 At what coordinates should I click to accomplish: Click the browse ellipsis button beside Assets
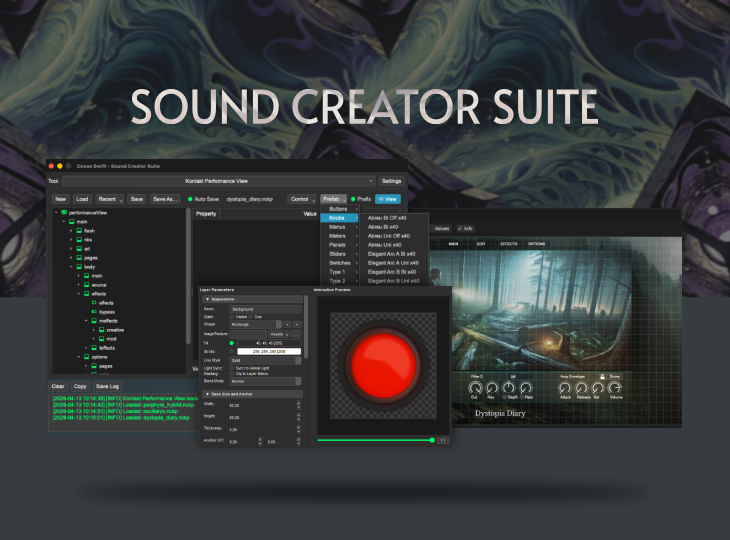click(297, 334)
